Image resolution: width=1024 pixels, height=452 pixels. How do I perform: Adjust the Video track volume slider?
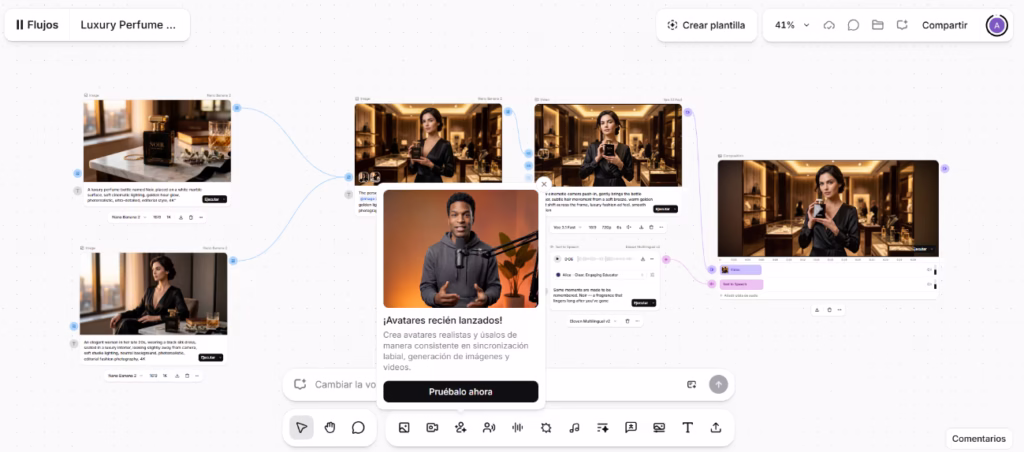coord(935,270)
